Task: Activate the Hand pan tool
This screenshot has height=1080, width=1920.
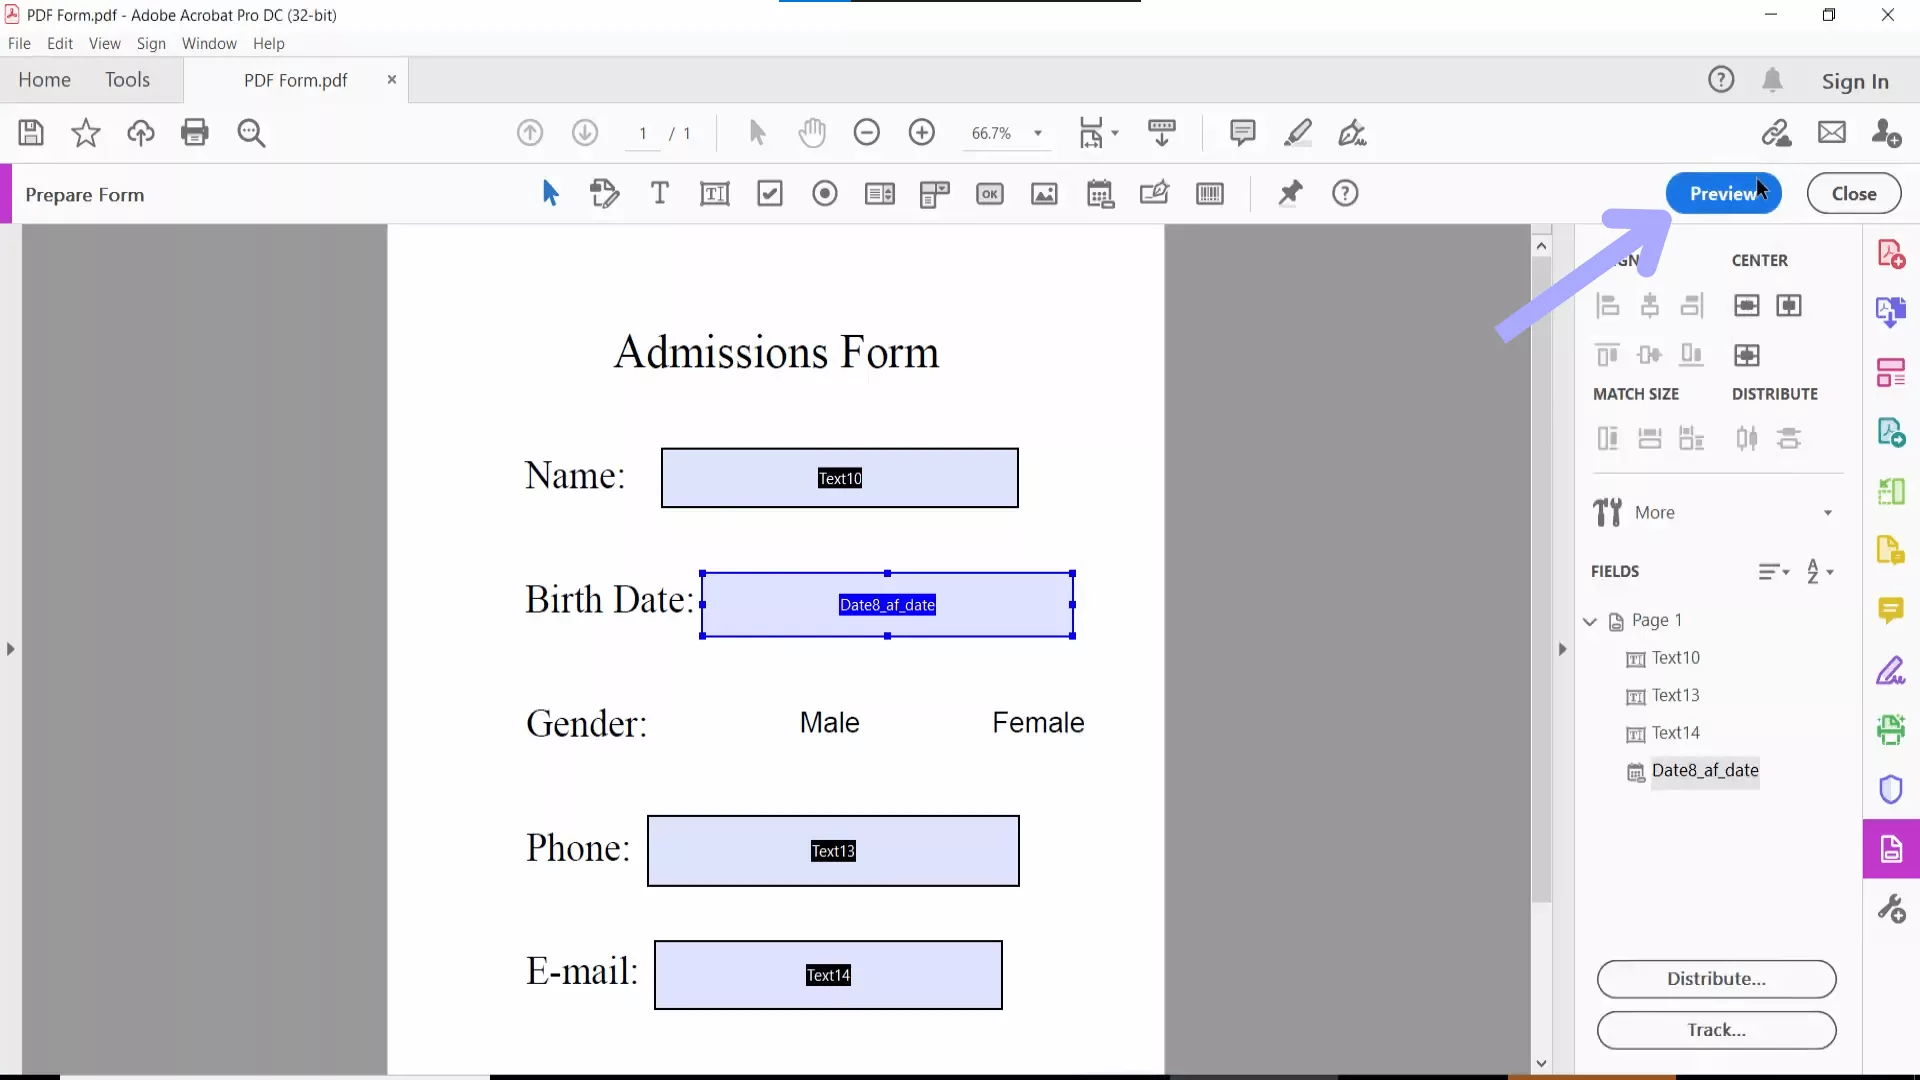Action: pos(812,133)
